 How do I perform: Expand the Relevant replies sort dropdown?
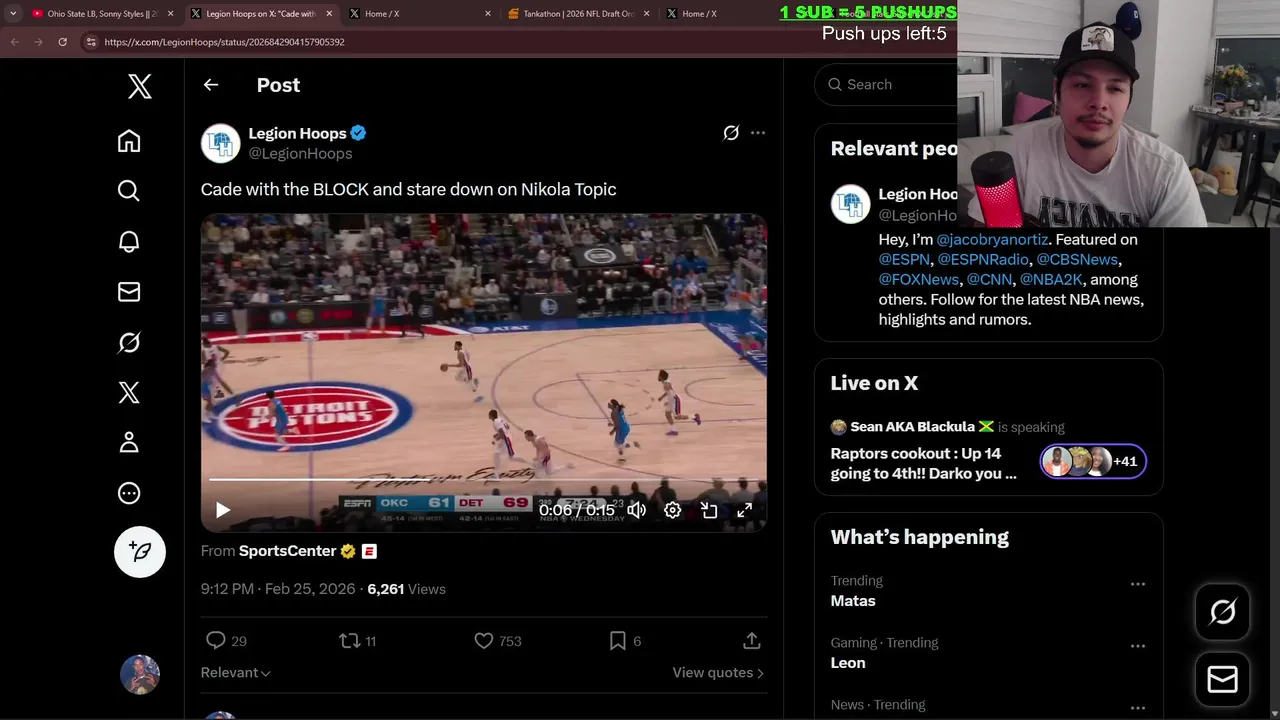[x=236, y=673]
